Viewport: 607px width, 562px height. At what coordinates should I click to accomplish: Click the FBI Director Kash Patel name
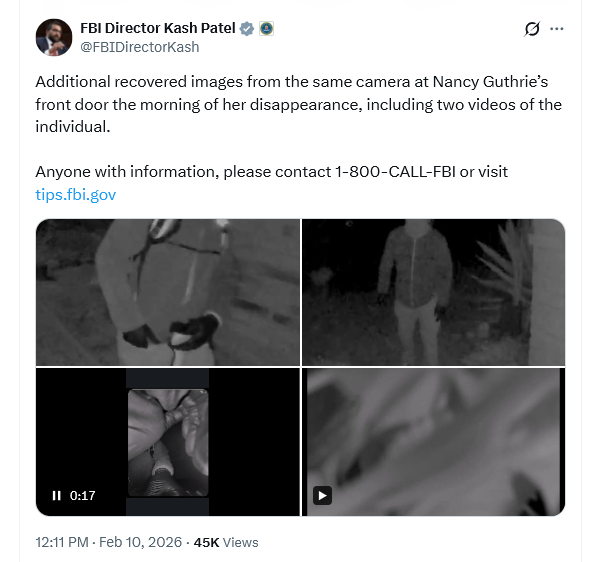point(157,28)
